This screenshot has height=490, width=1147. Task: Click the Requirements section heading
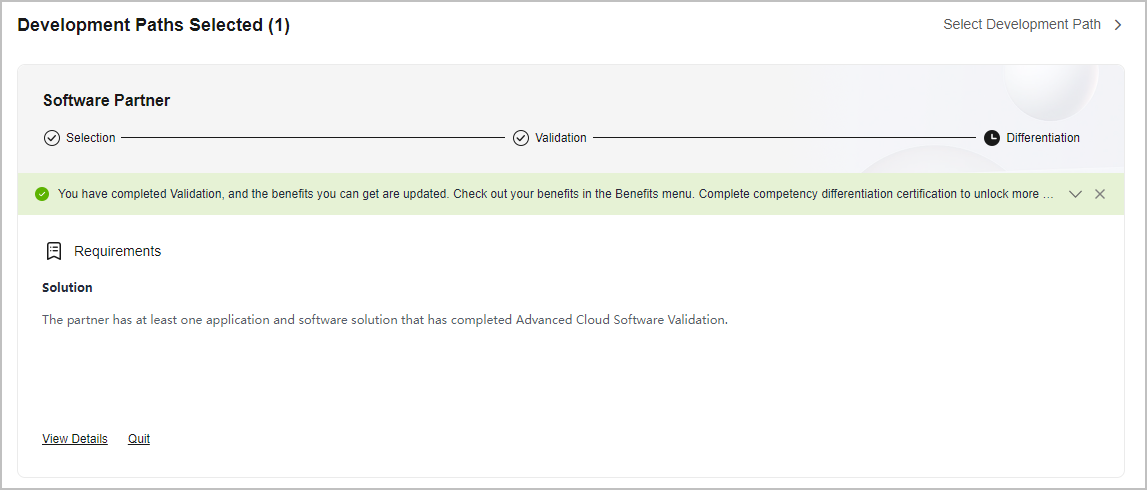(117, 252)
